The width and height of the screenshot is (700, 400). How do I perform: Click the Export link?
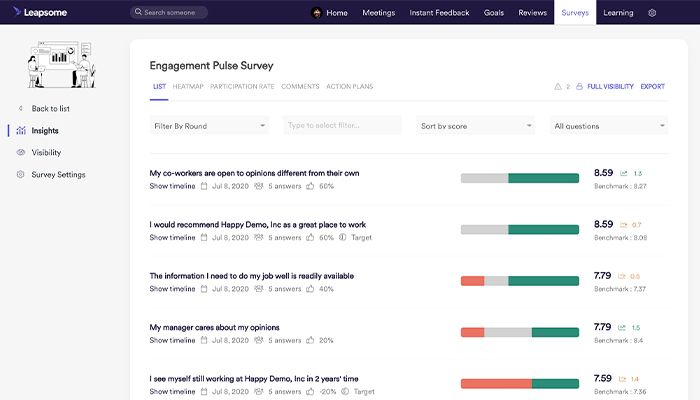[652, 87]
